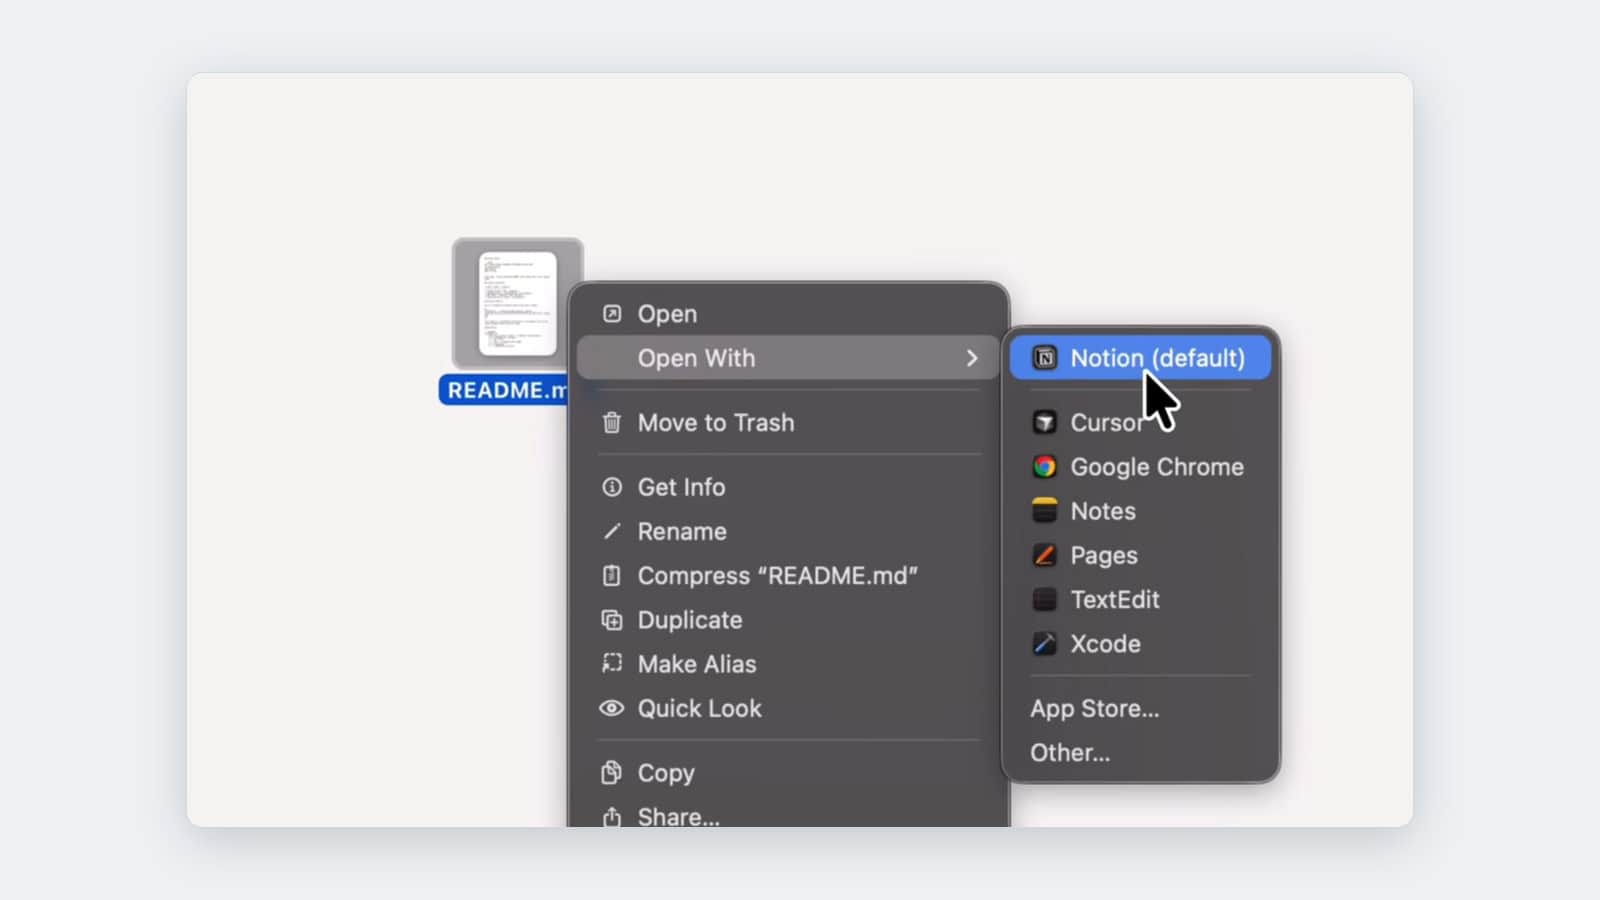
Task: Open file with Google Chrome
Action: 1140,467
